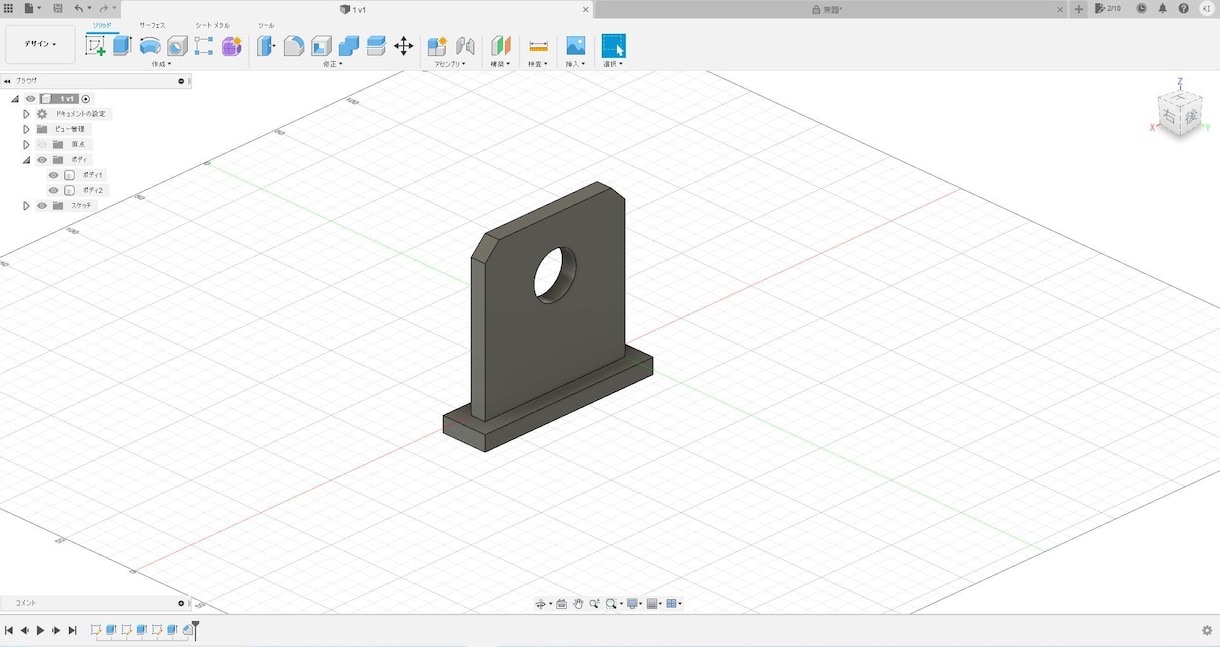
Task: Expand the 原点 folder node
Action: 27,144
